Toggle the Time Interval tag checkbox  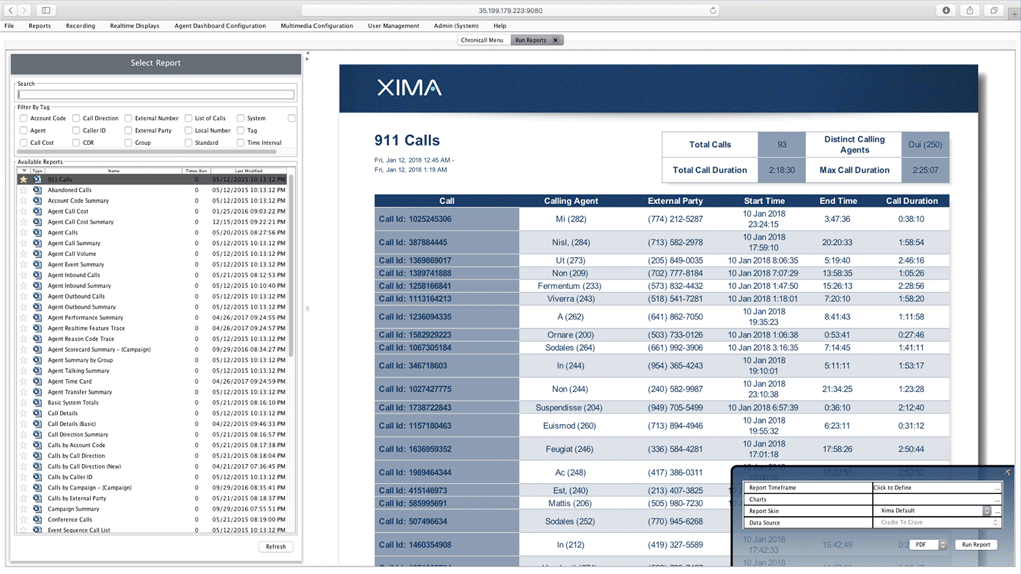(x=240, y=143)
